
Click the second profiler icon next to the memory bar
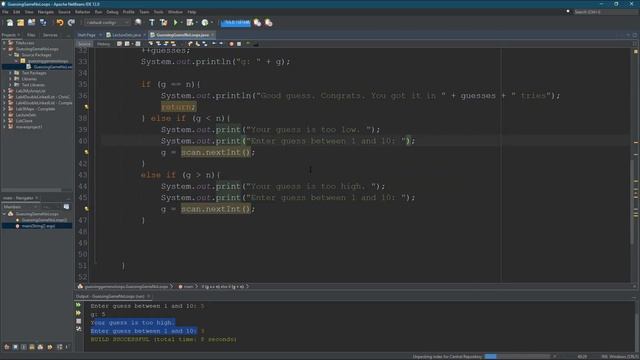[x=269, y=22]
